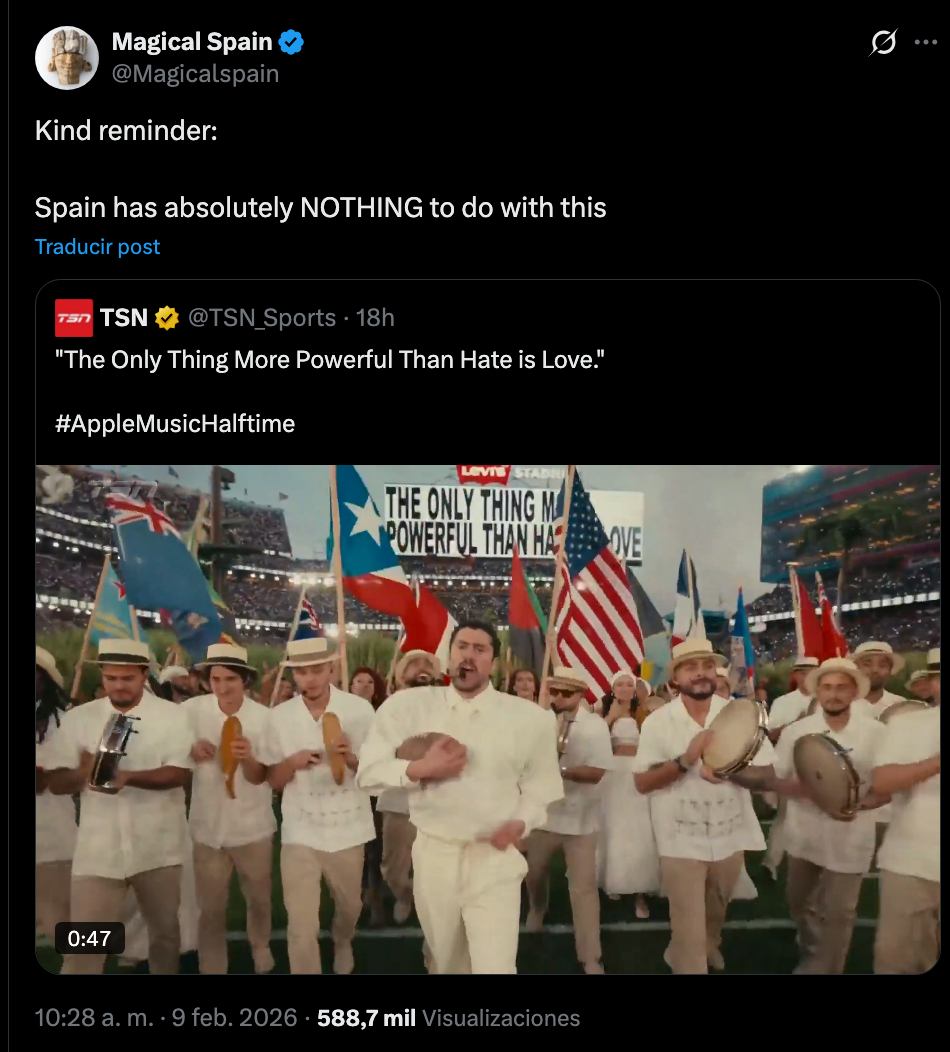Image resolution: width=950 pixels, height=1052 pixels.
Task: Open the TSN account name
Action: pos(124,318)
